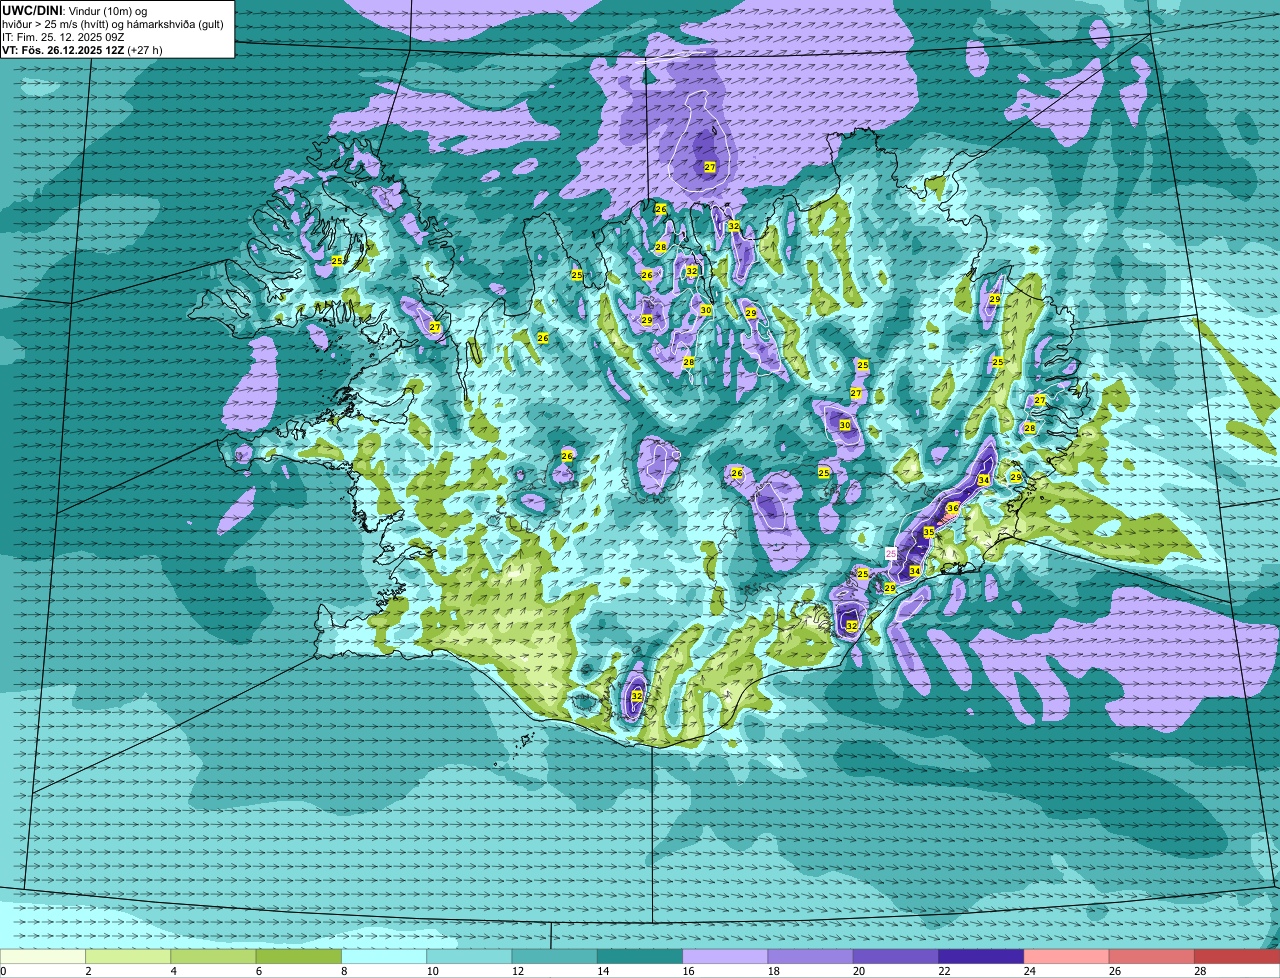Click the yellow gust label '36'
Viewport: 1280px width, 978px height.
[x=952, y=508]
